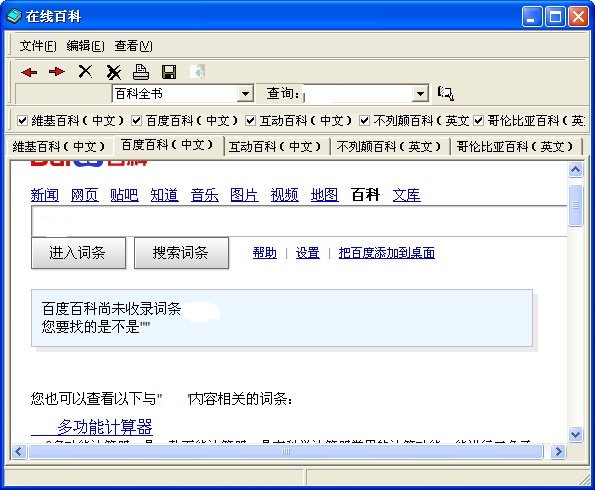Click the red forward arrow icon
Viewport: 595px width, 490px height.
[57, 71]
